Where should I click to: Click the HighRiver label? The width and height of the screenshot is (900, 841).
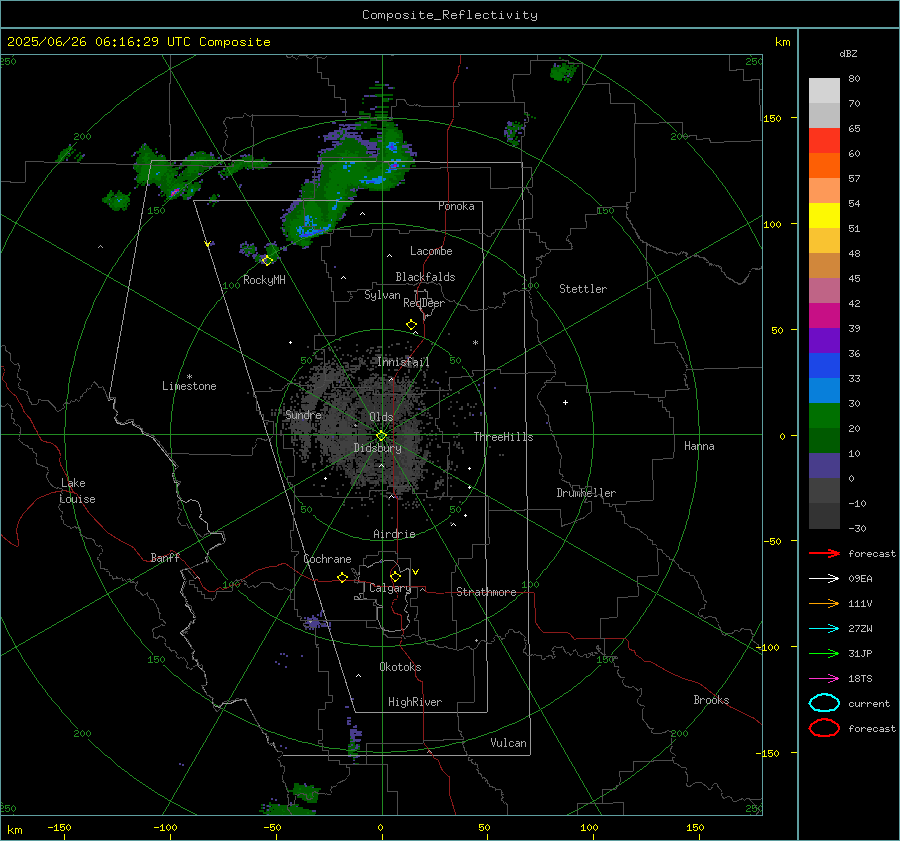[415, 702]
